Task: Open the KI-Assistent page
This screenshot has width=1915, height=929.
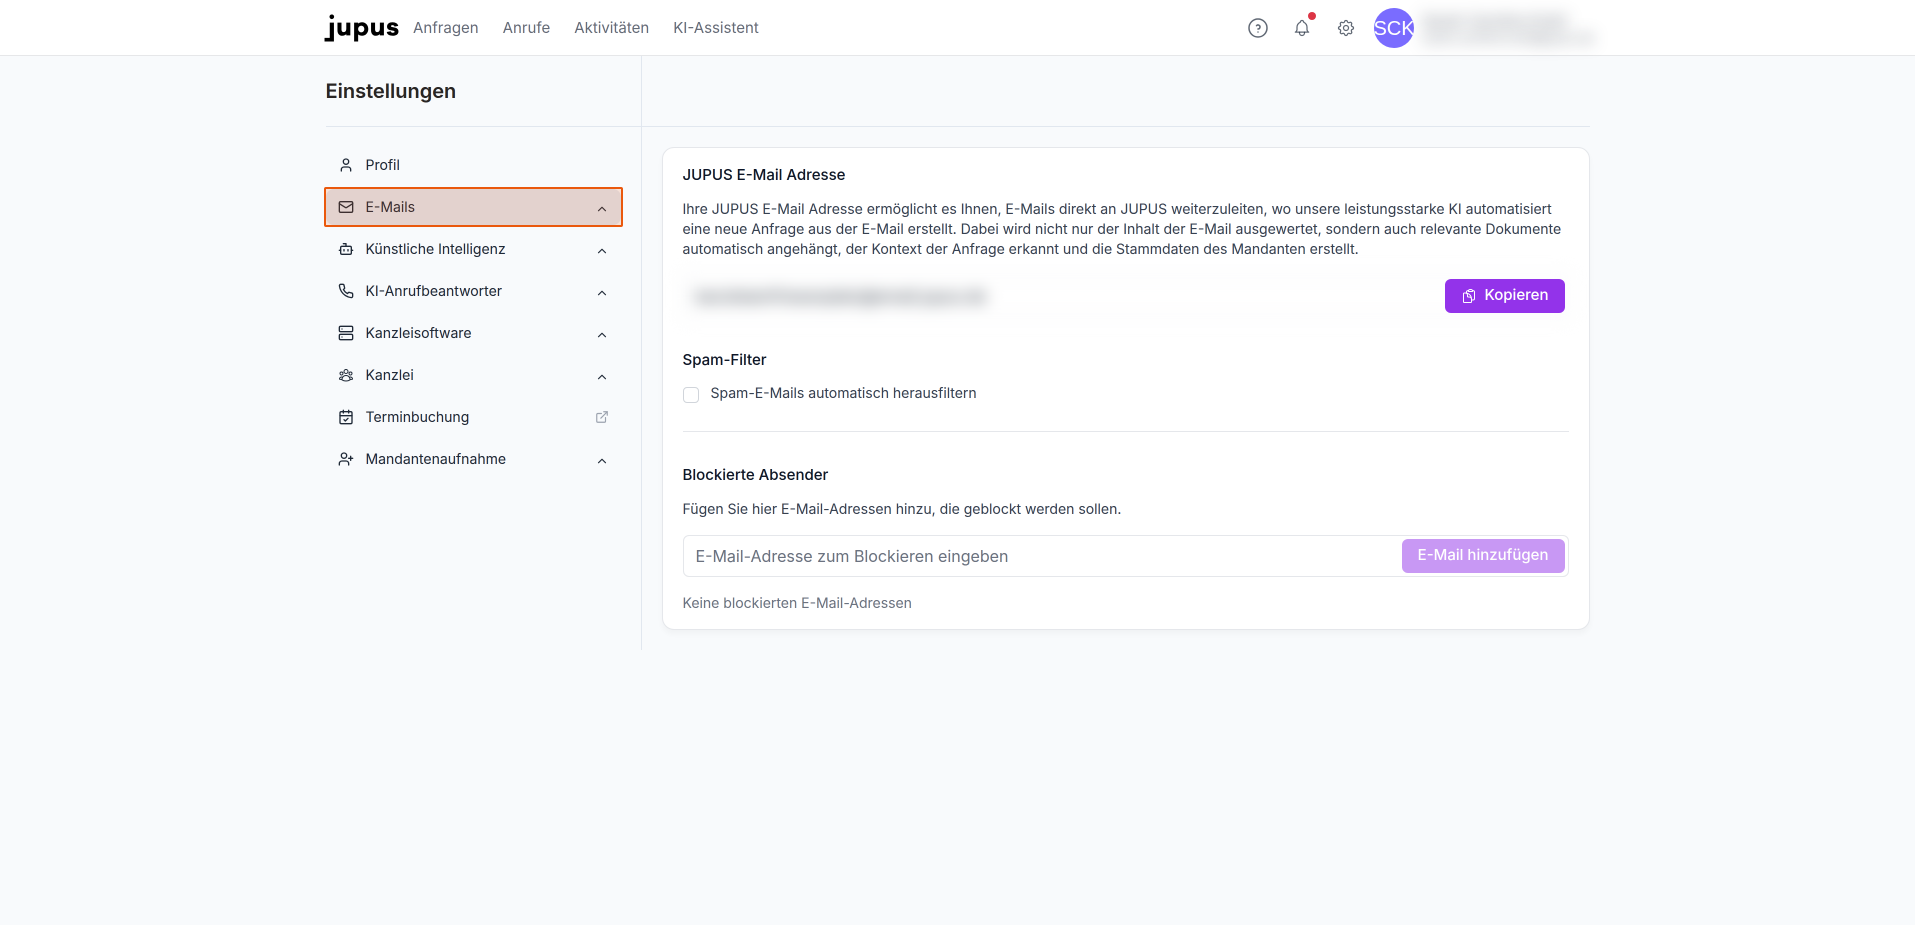Action: (716, 28)
